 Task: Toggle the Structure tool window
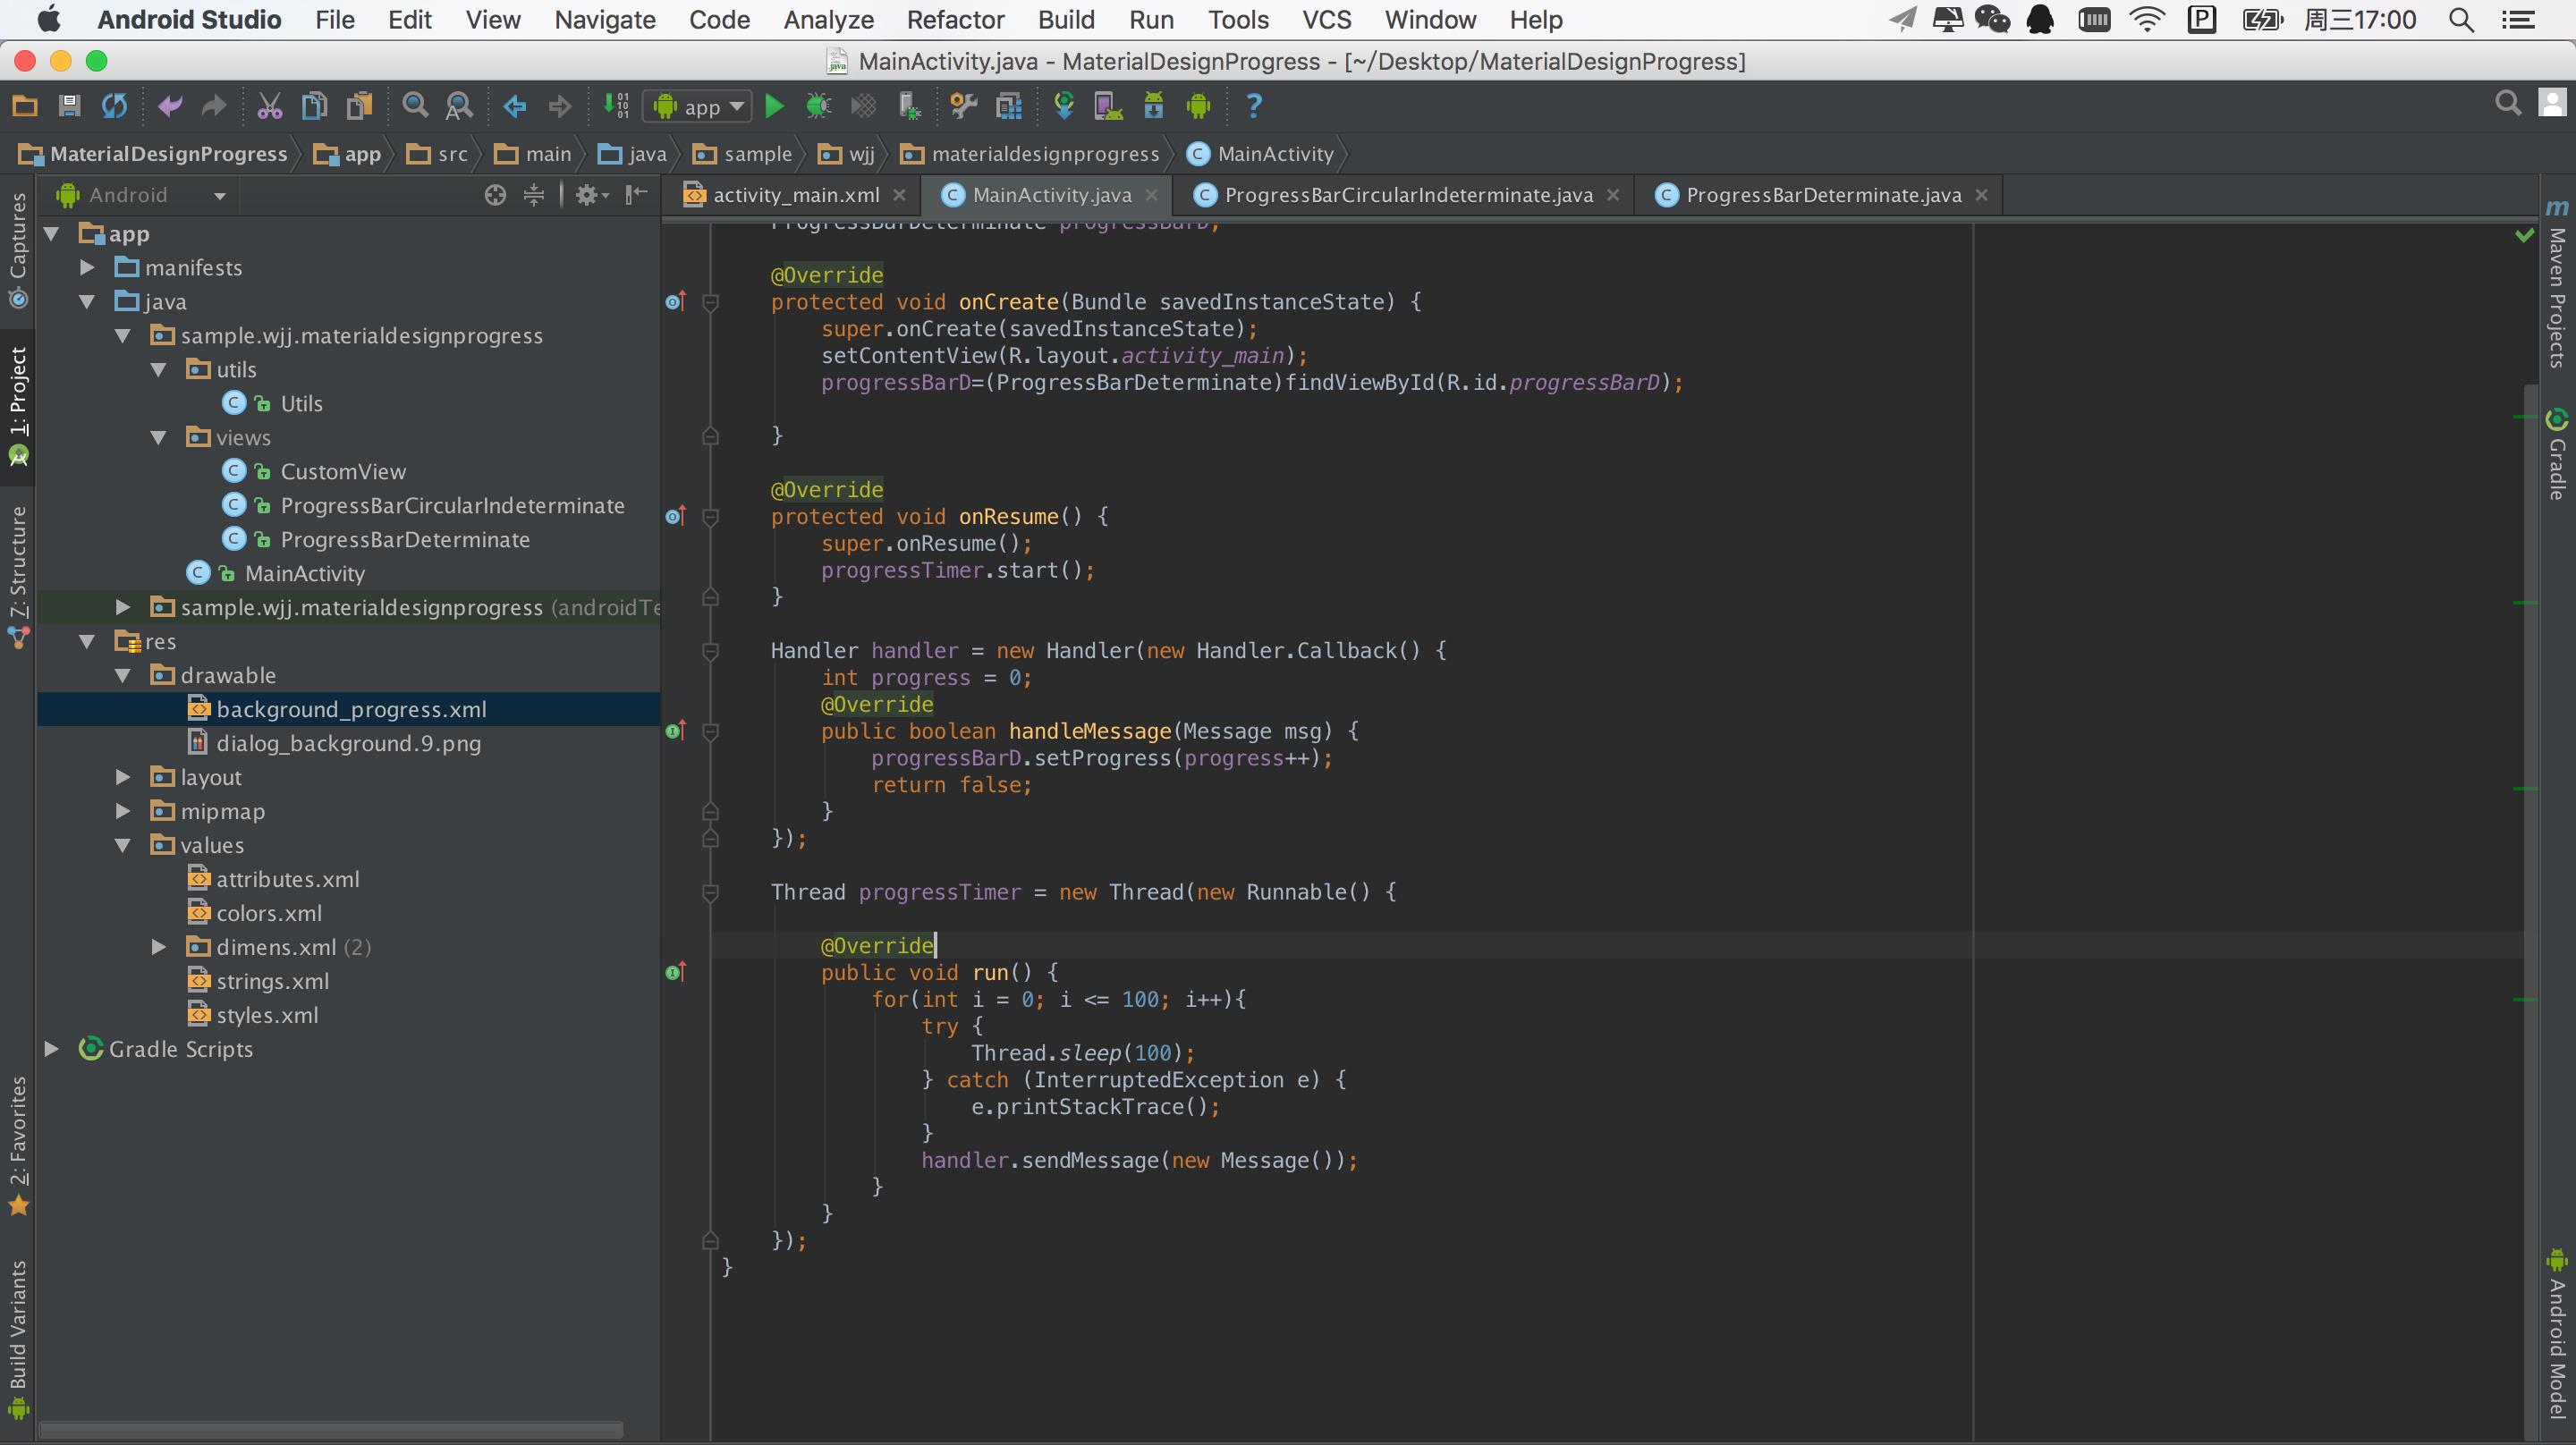pos(18,576)
